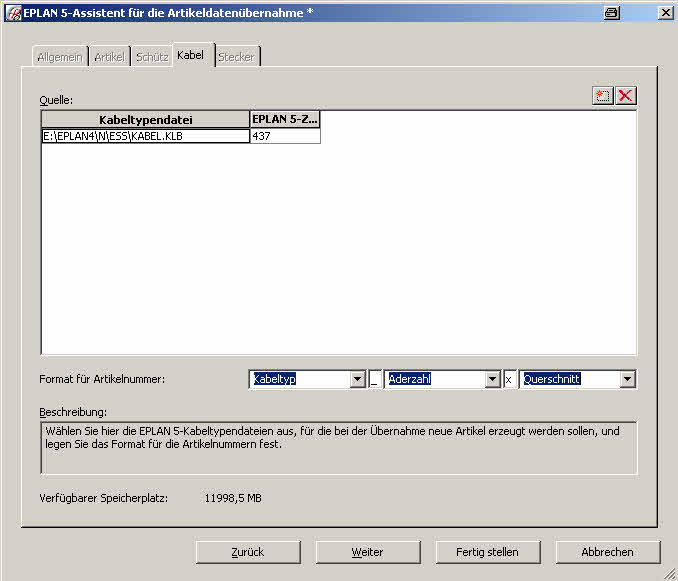The image size is (678, 581).
Task: Click the Verfügbarer Speicherplatz label
Action: [x=104, y=498]
